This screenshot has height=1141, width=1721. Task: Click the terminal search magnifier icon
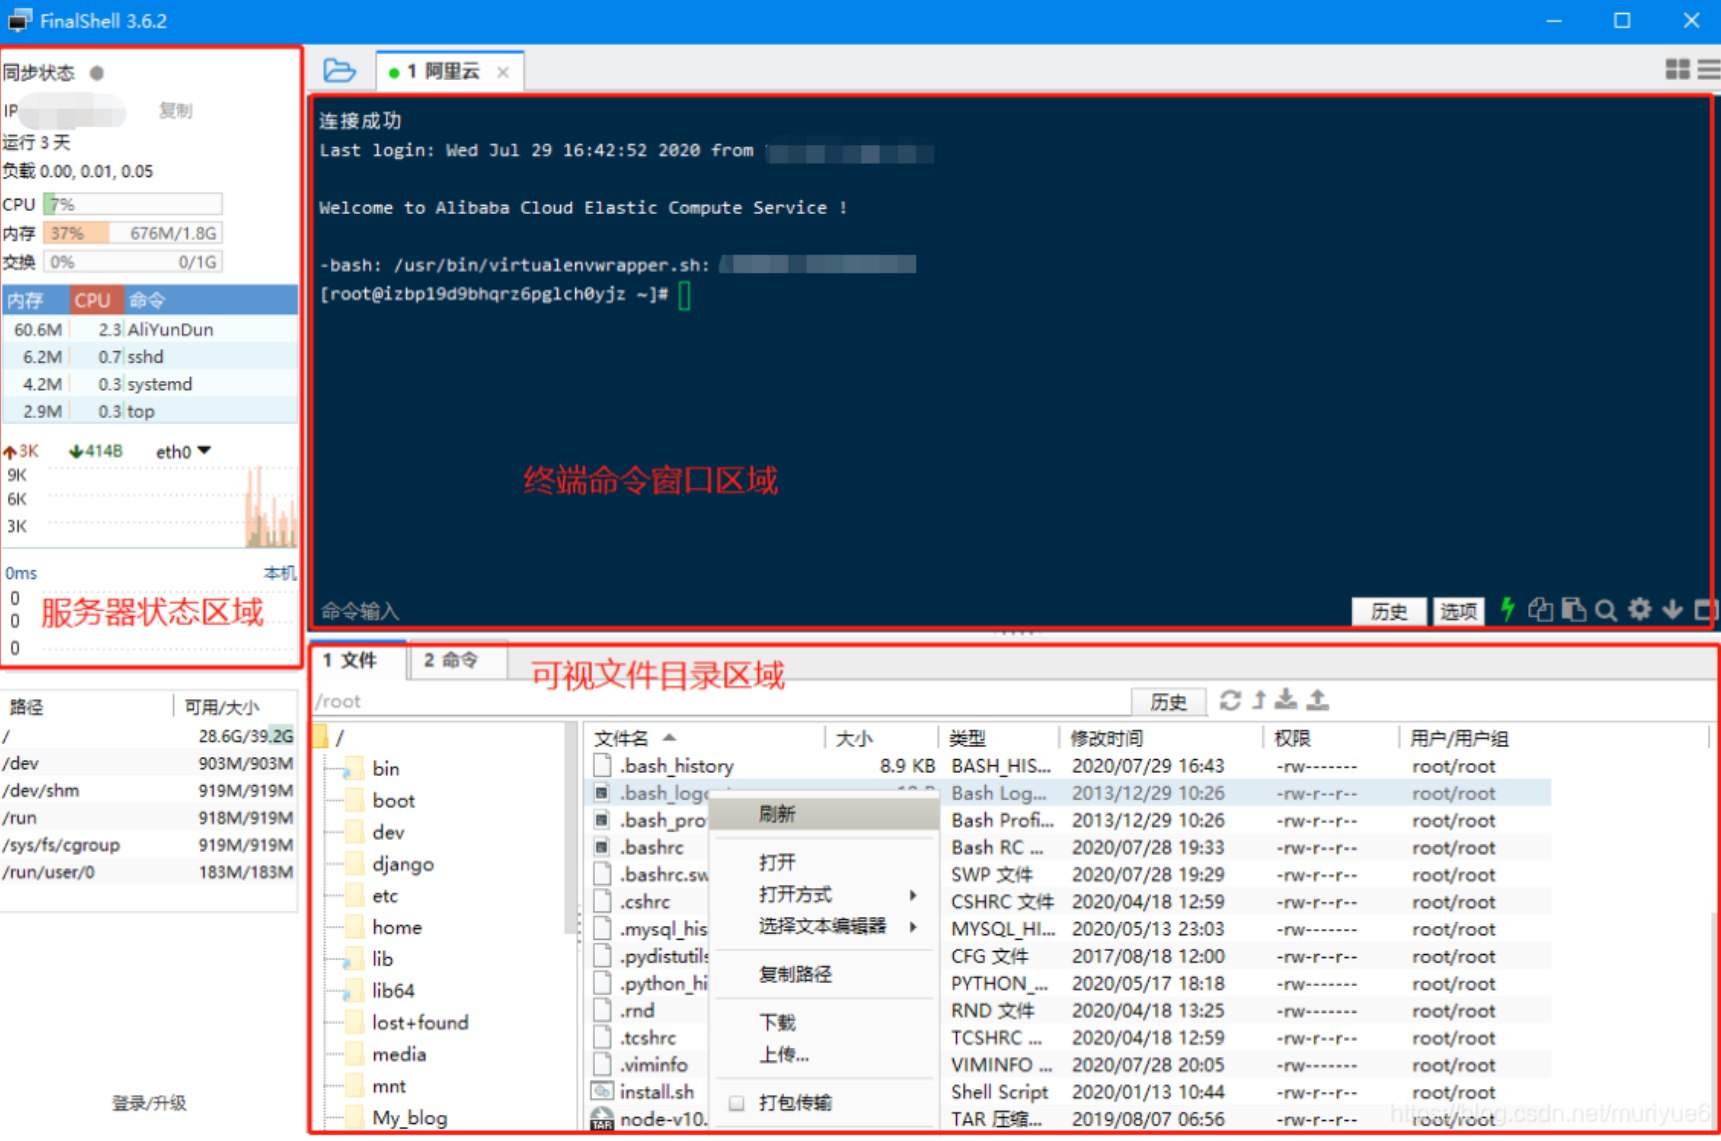pos(1606,610)
